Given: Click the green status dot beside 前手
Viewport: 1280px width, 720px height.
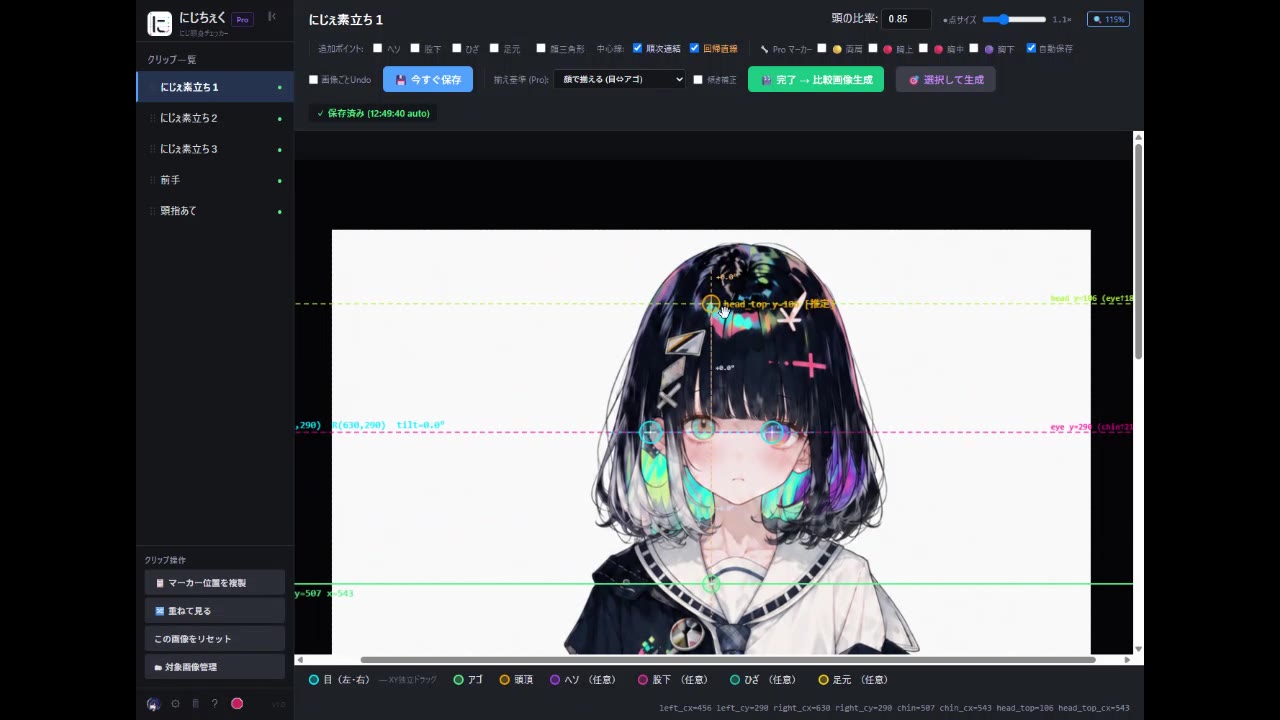Looking at the screenshot, I should click(279, 181).
